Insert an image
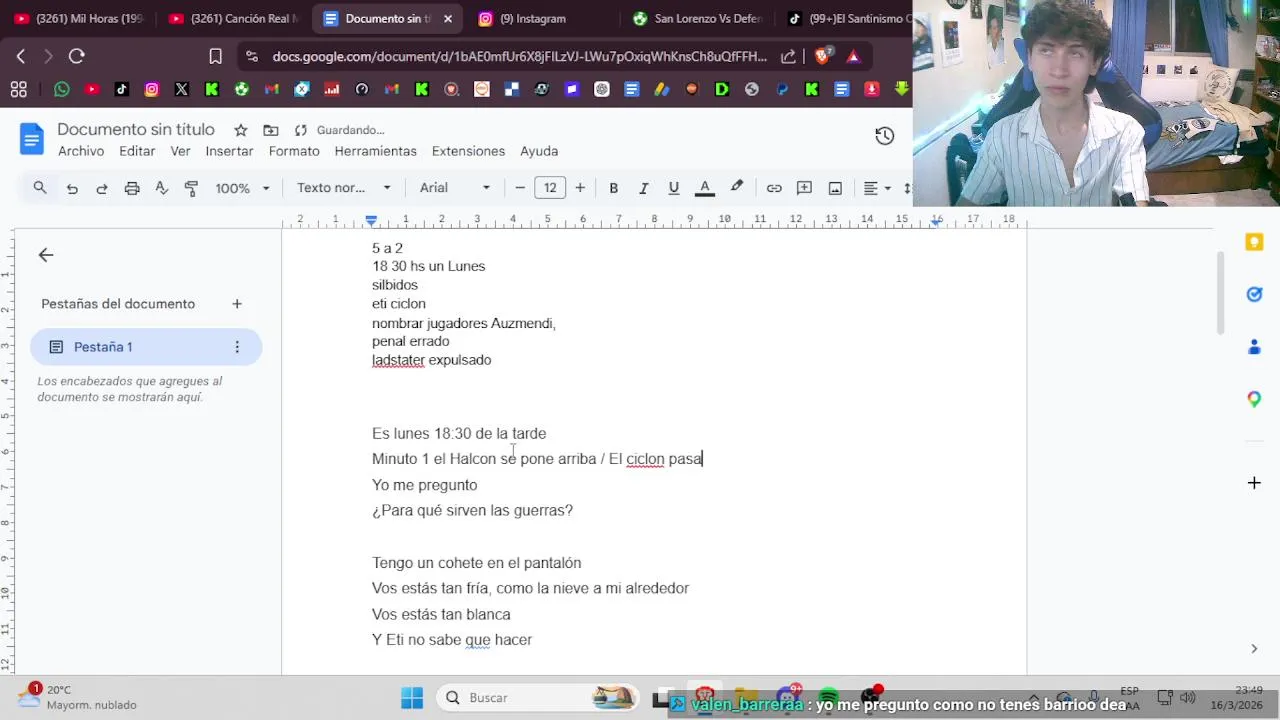The width and height of the screenshot is (1280, 720). pos(835,188)
